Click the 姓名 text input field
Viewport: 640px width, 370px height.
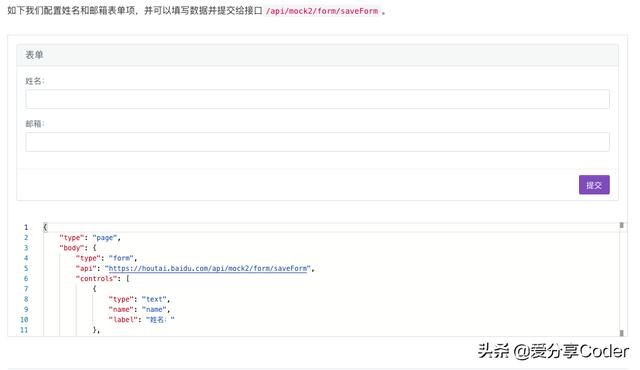coord(317,99)
